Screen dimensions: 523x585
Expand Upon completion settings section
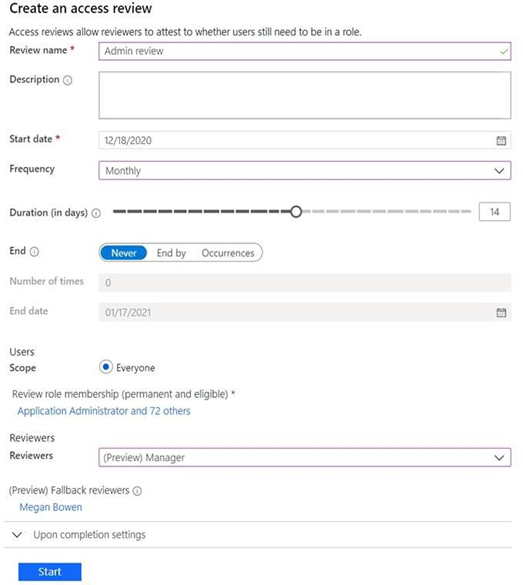(78, 535)
